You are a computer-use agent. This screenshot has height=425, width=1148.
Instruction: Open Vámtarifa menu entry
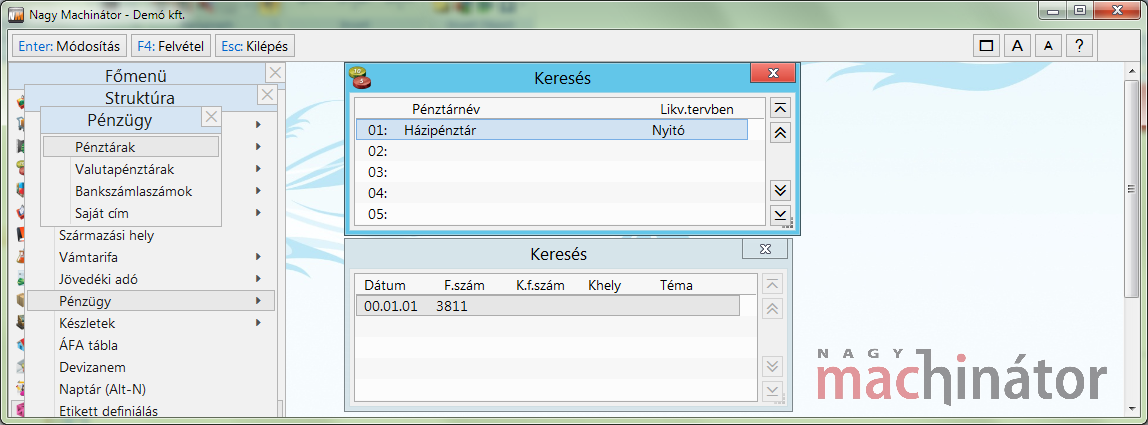point(89,257)
